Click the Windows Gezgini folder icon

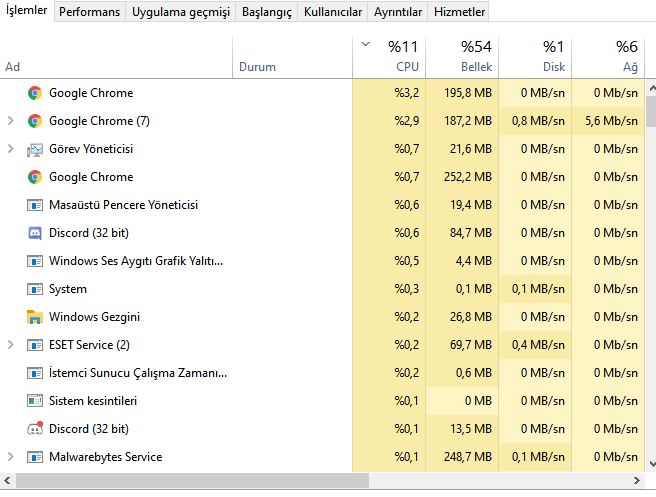pos(35,317)
